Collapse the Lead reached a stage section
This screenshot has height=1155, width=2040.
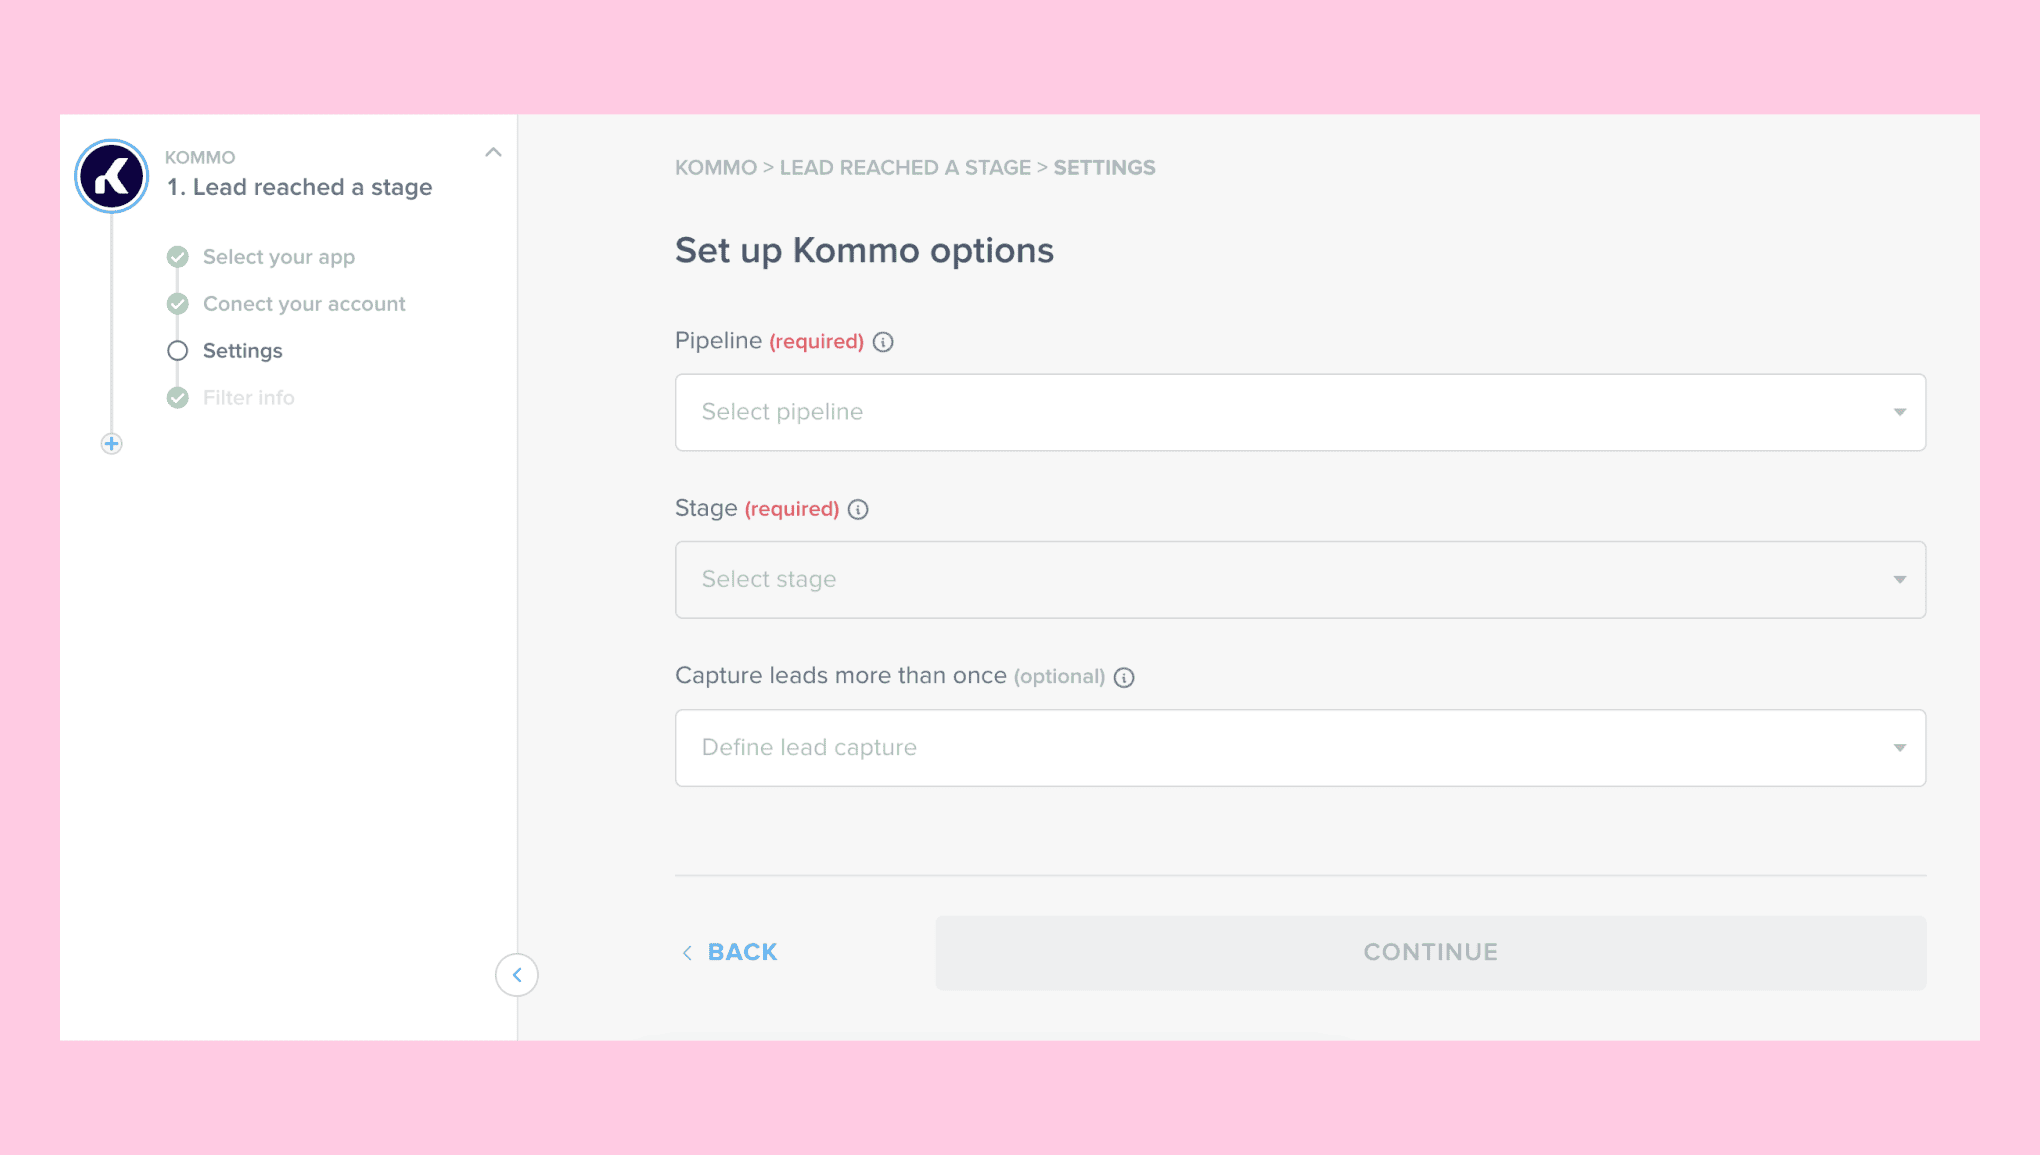point(493,153)
